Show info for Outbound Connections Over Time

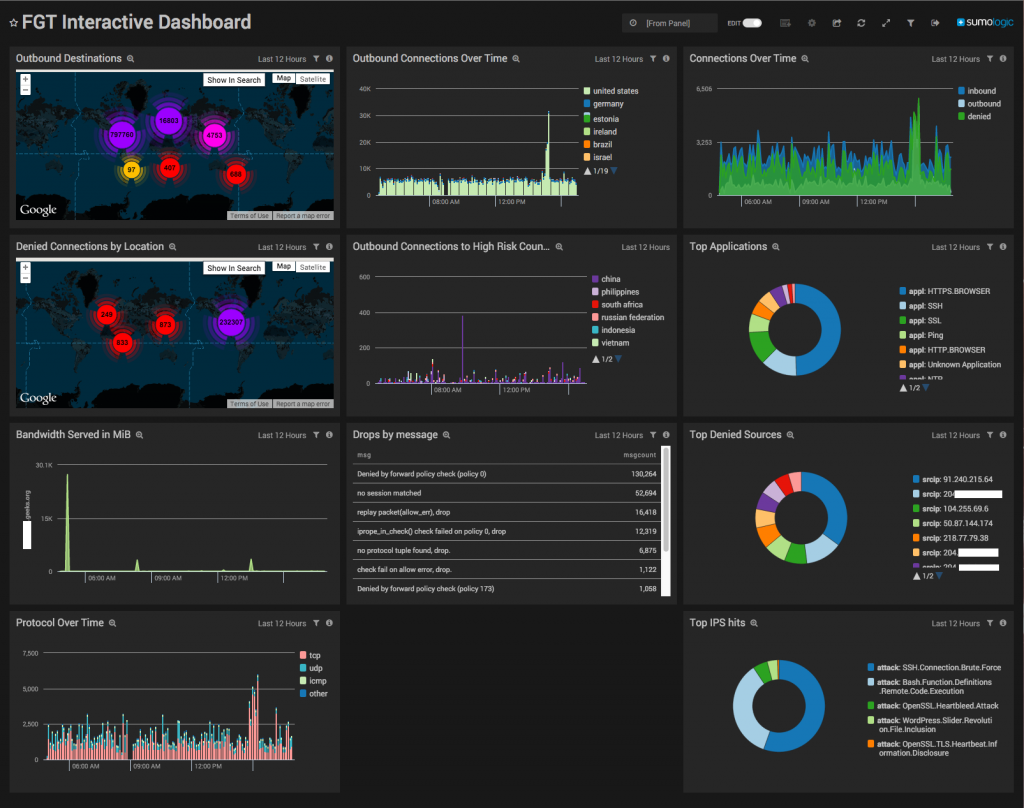pyautogui.click(x=666, y=59)
